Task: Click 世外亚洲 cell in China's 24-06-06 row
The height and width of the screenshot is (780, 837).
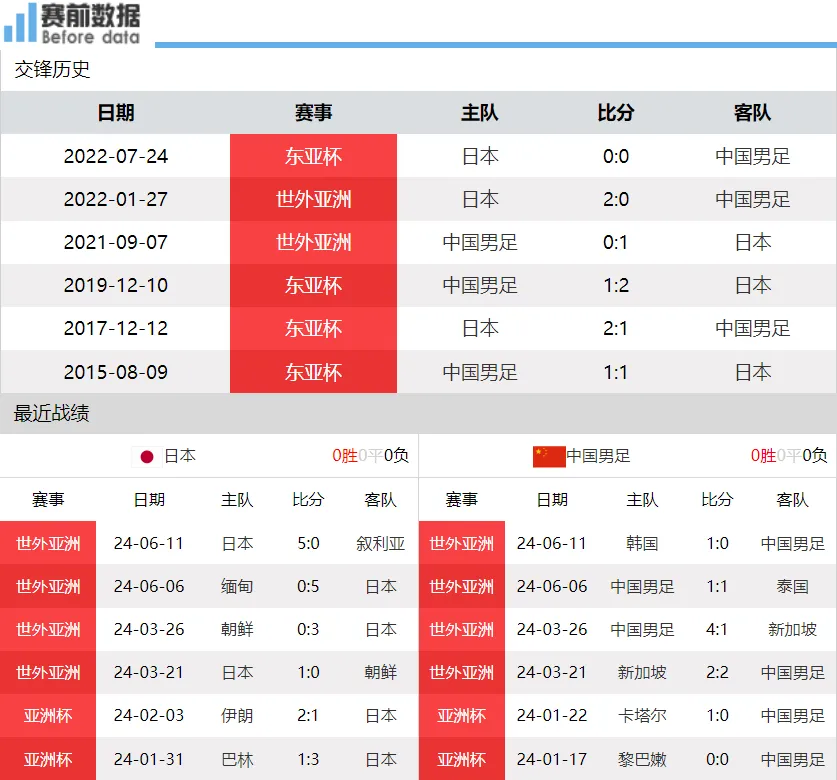Action: point(462,587)
